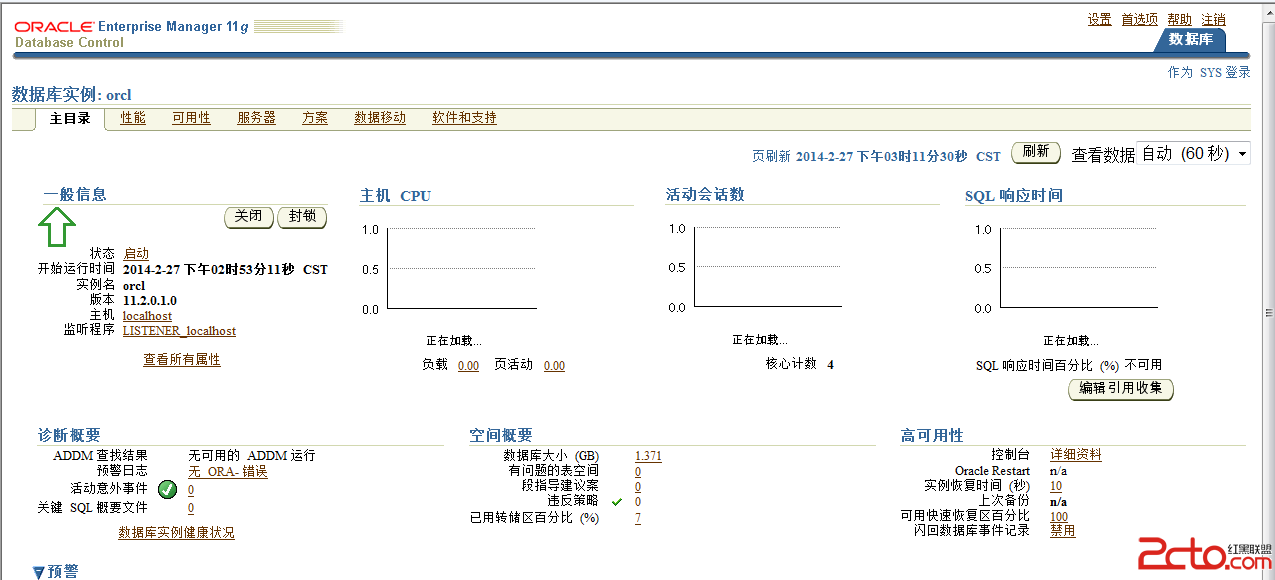Viewport: 1275px width, 580px height.
Task: Select the 数据库 tab at top right
Action: [1190, 39]
